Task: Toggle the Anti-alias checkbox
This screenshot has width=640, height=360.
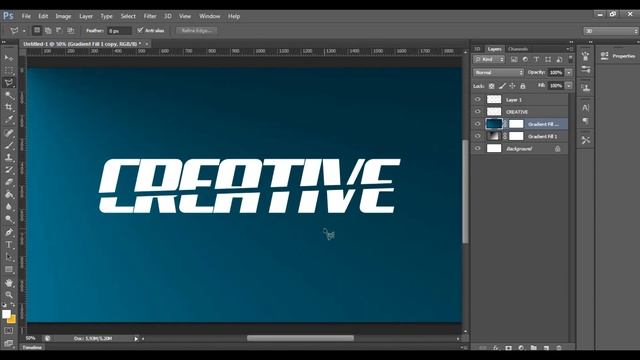Action: pyautogui.click(x=140, y=30)
